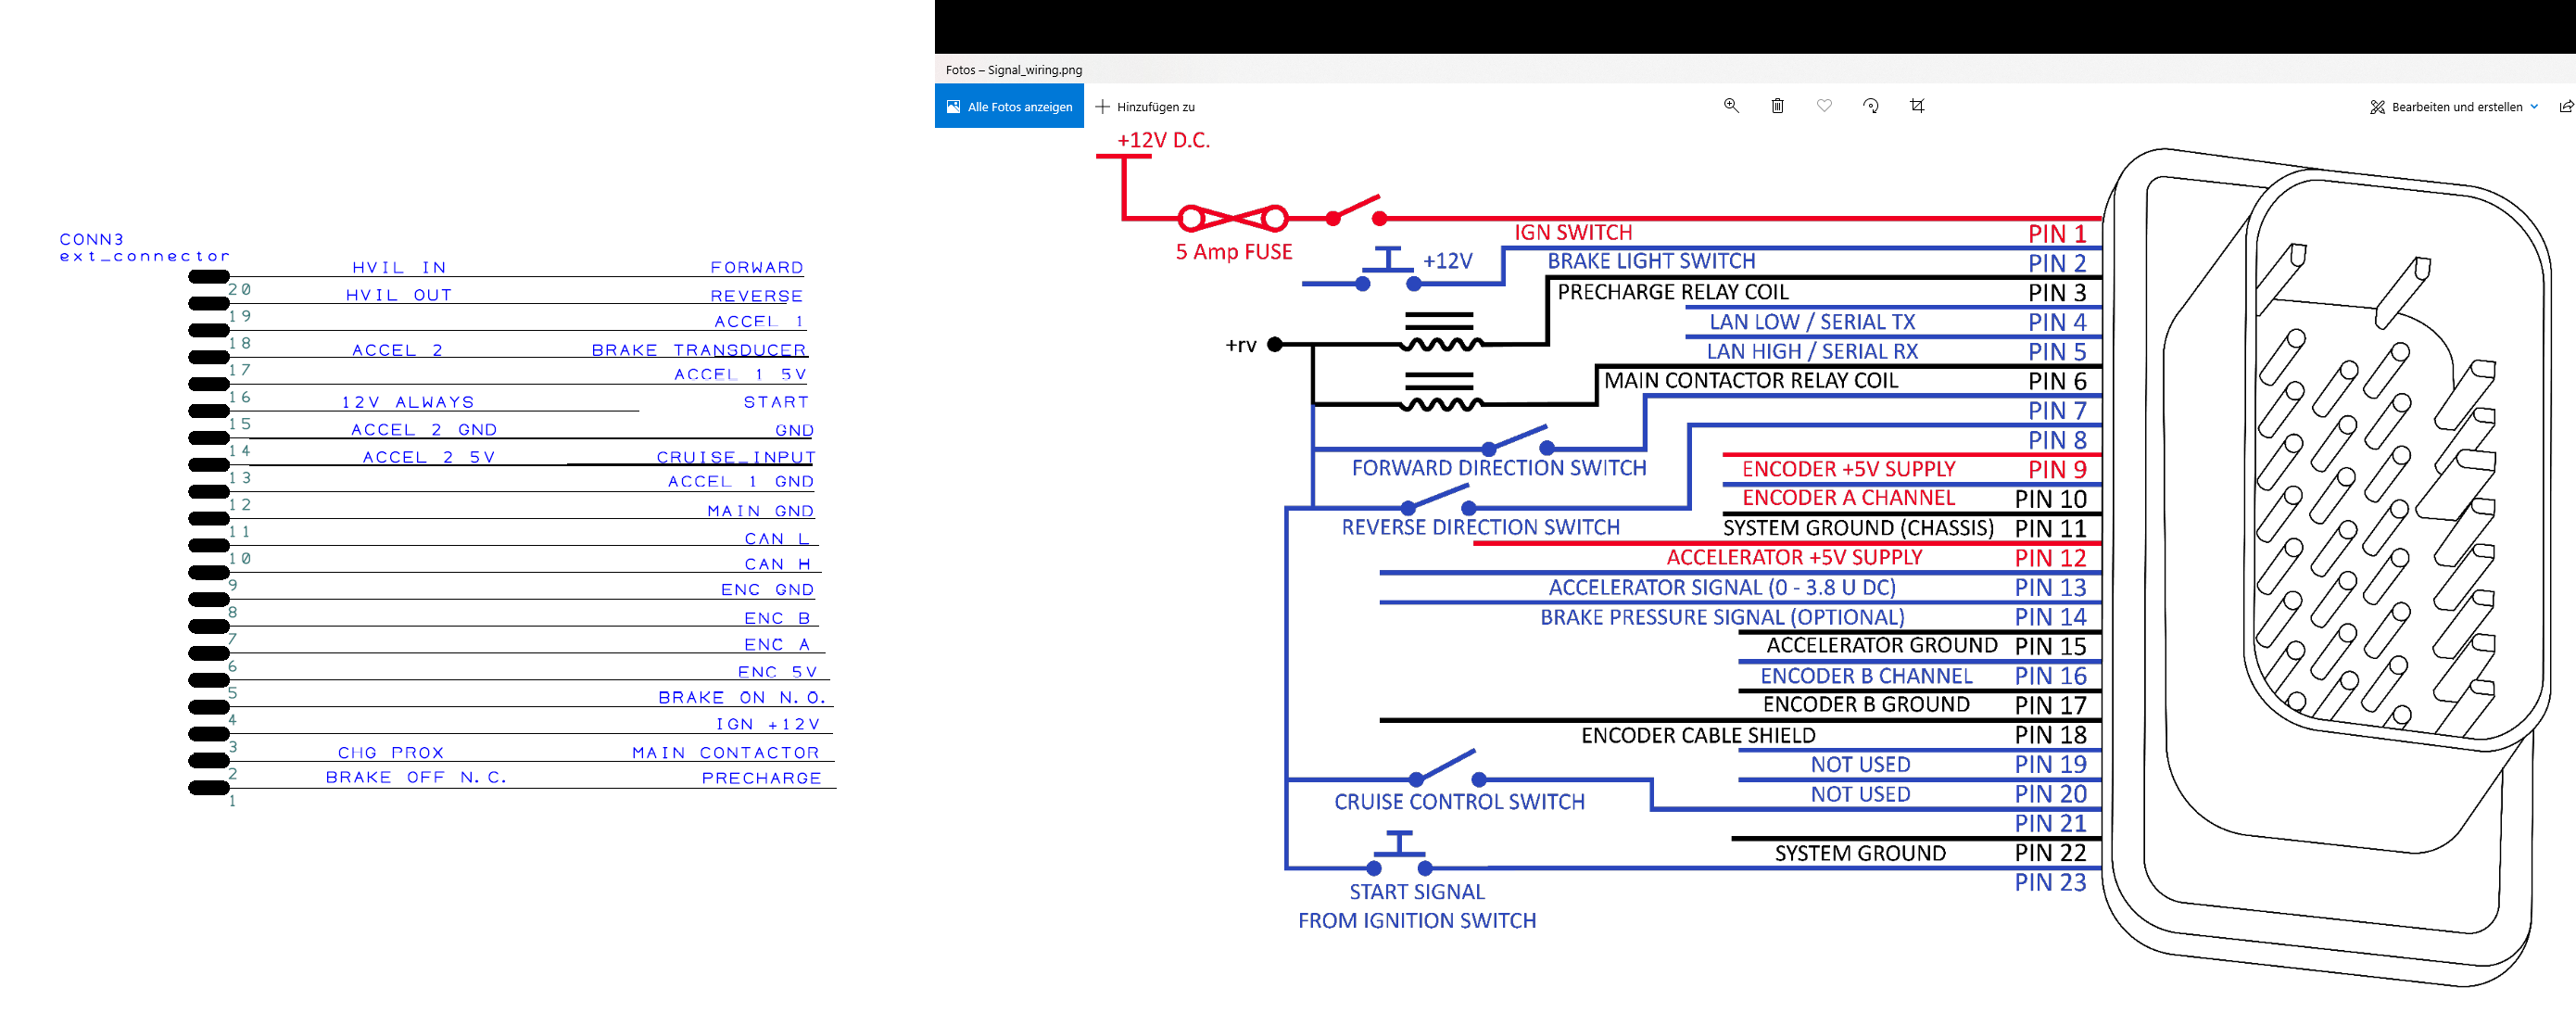Rotate the image with rotate icon
The height and width of the screenshot is (1013, 2576).
coord(1871,106)
